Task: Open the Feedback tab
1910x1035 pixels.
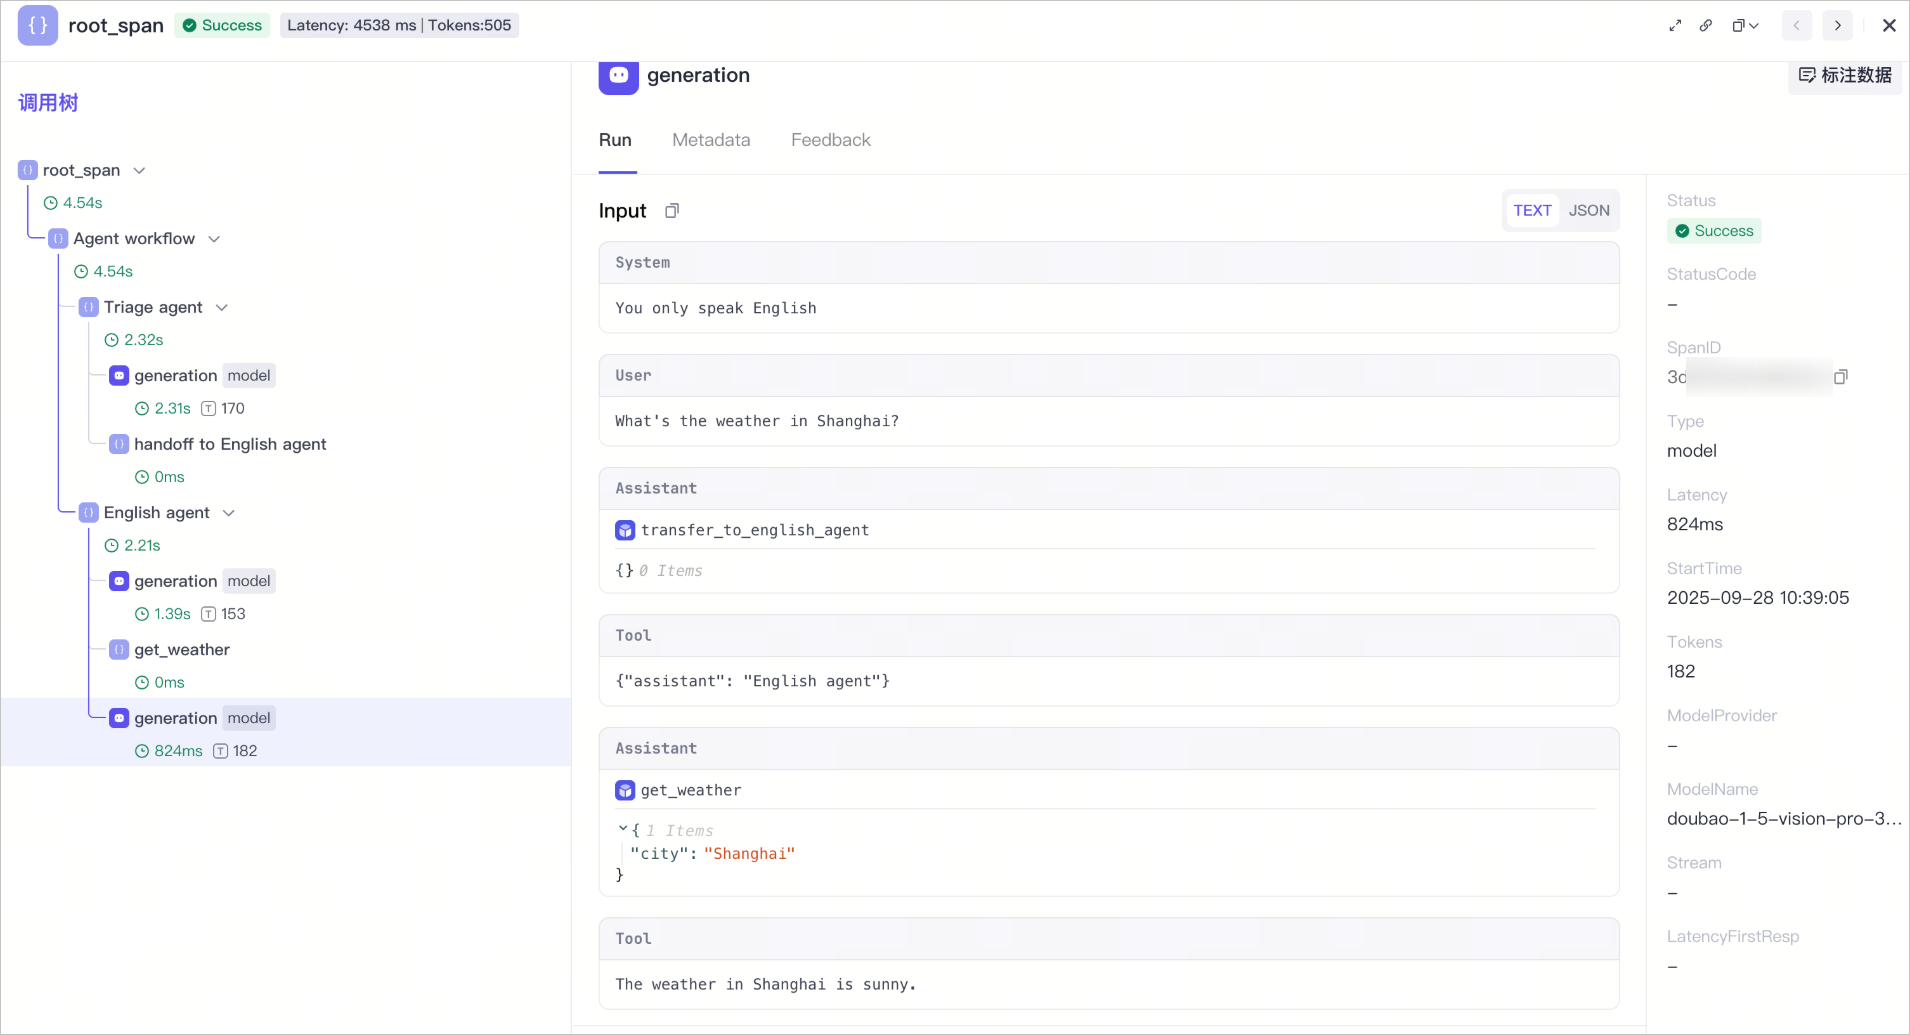Action: point(831,141)
